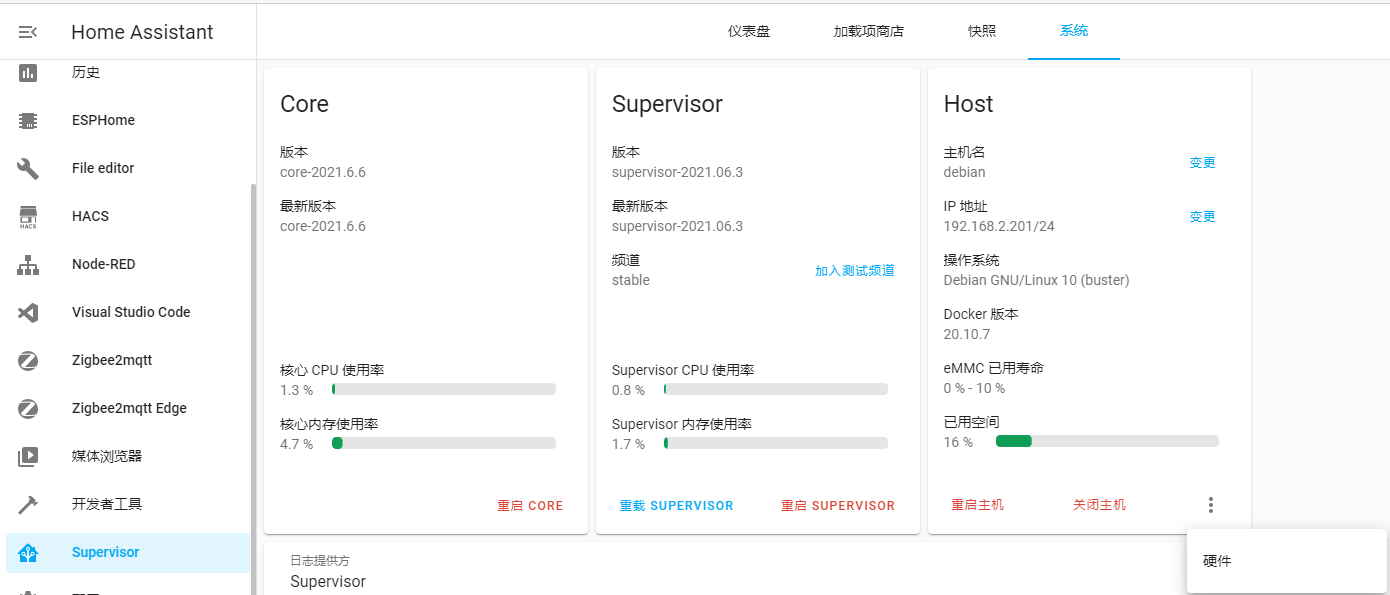Open Visual Studio Code label in sidebar

[131, 312]
